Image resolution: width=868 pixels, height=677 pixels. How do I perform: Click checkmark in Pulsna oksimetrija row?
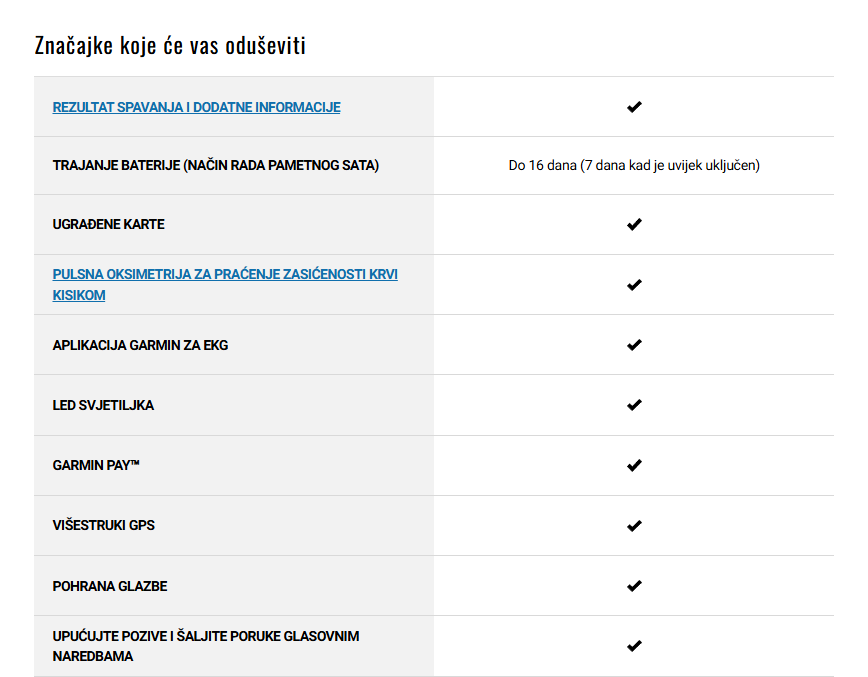point(634,285)
